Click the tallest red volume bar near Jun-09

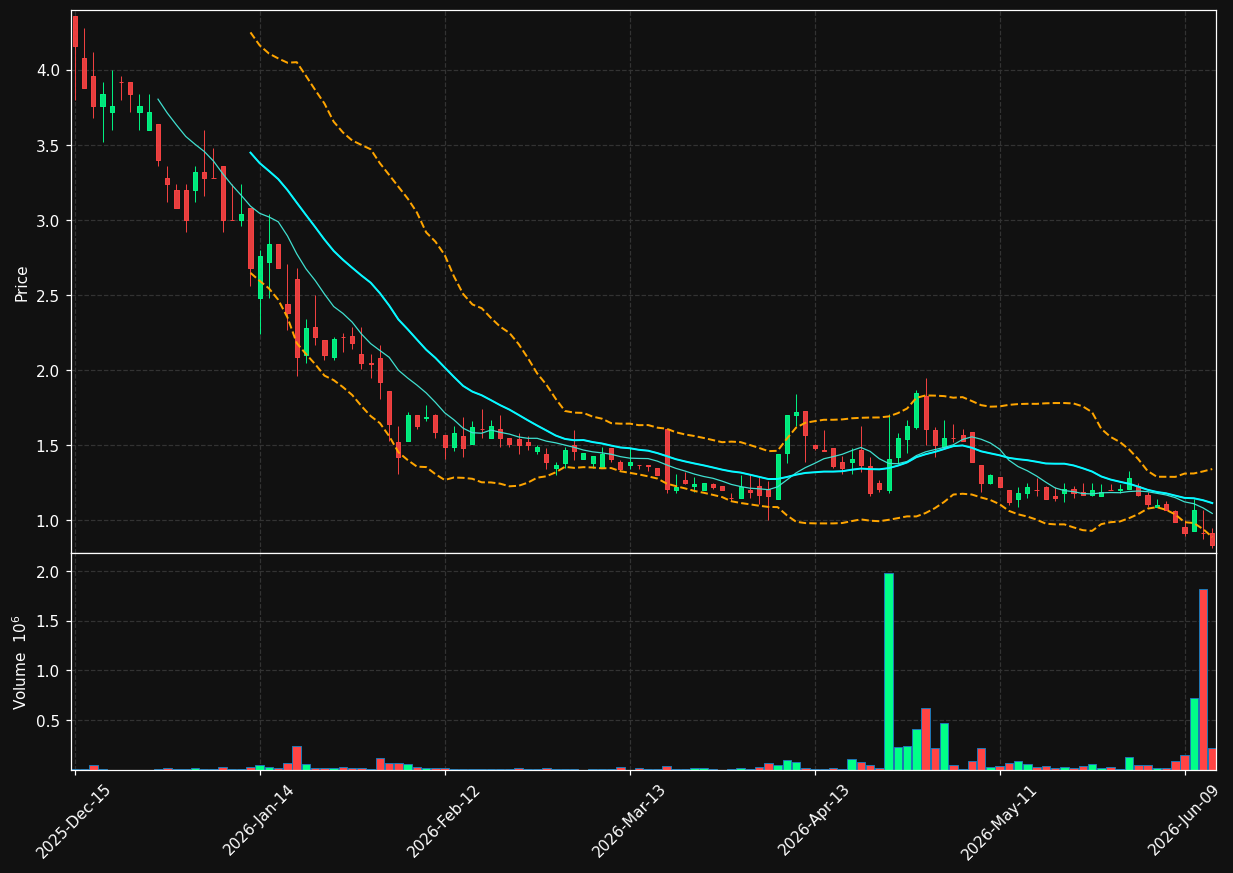(1203, 679)
